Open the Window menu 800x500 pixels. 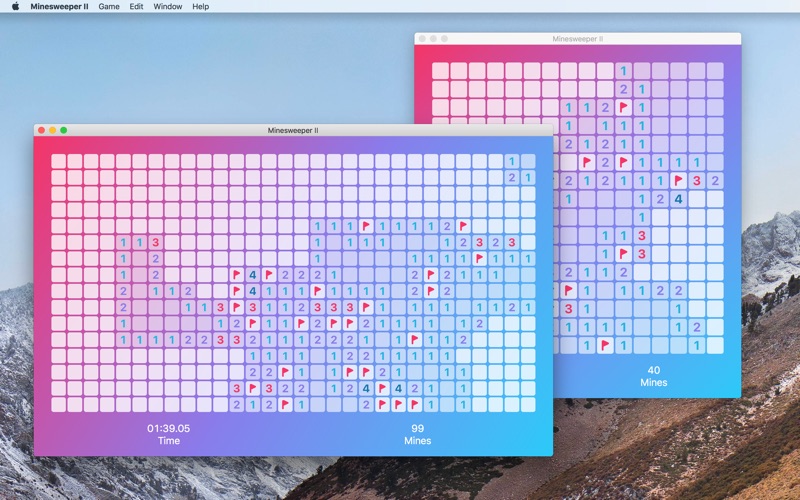coord(168,7)
